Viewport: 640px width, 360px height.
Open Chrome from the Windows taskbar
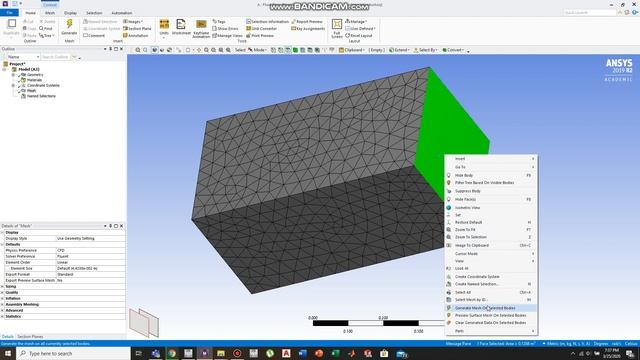[x=172, y=353]
